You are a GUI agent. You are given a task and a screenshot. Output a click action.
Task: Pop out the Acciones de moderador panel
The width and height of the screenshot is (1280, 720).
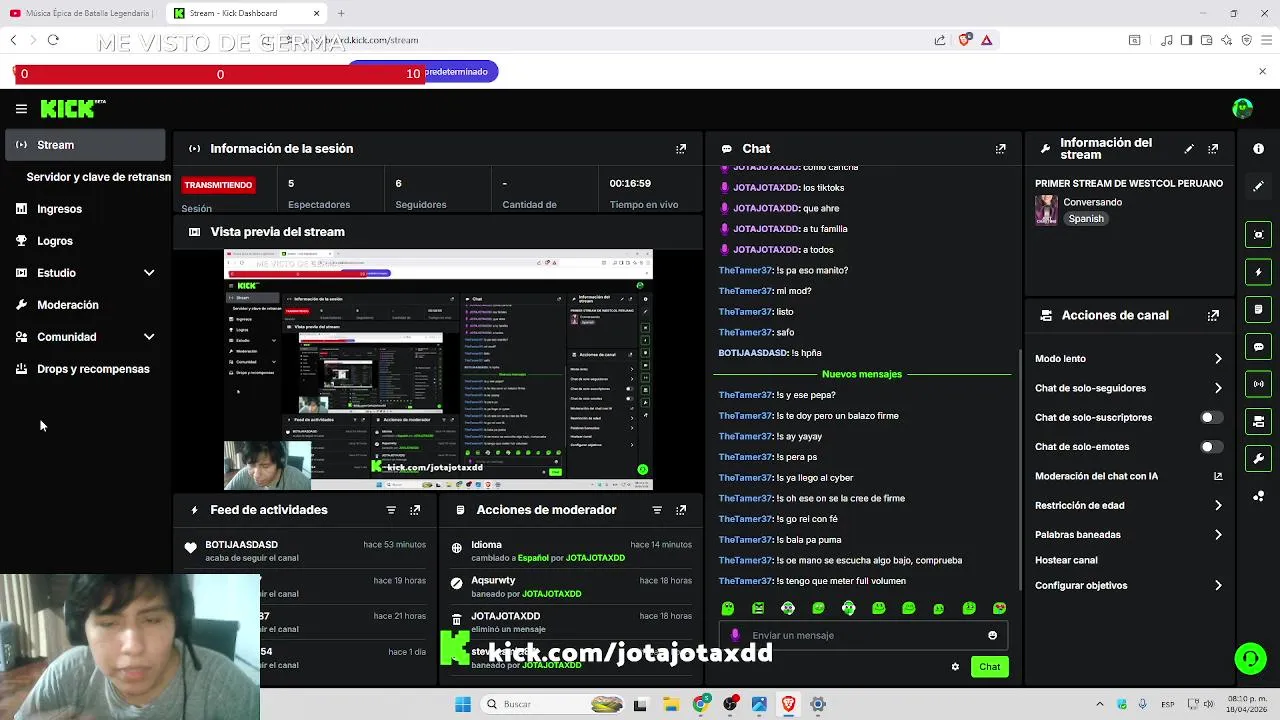pos(681,510)
